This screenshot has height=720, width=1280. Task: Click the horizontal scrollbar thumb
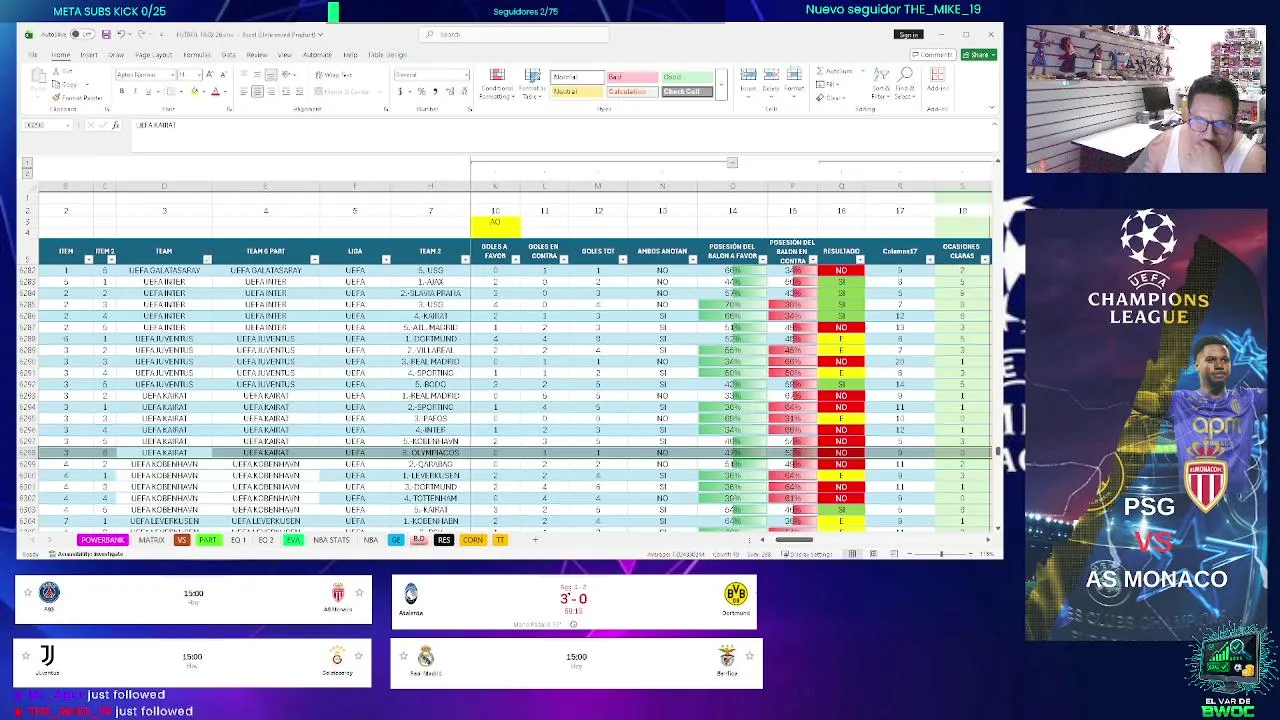(794, 540)
